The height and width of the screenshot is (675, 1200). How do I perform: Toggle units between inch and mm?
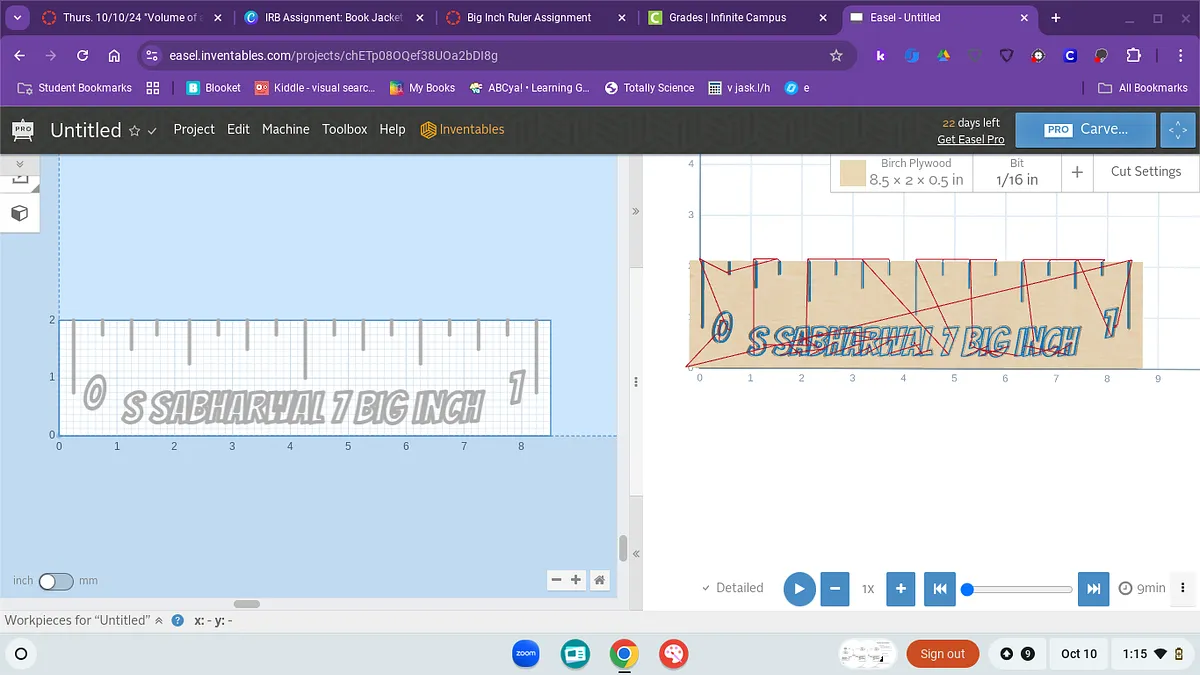56,581
